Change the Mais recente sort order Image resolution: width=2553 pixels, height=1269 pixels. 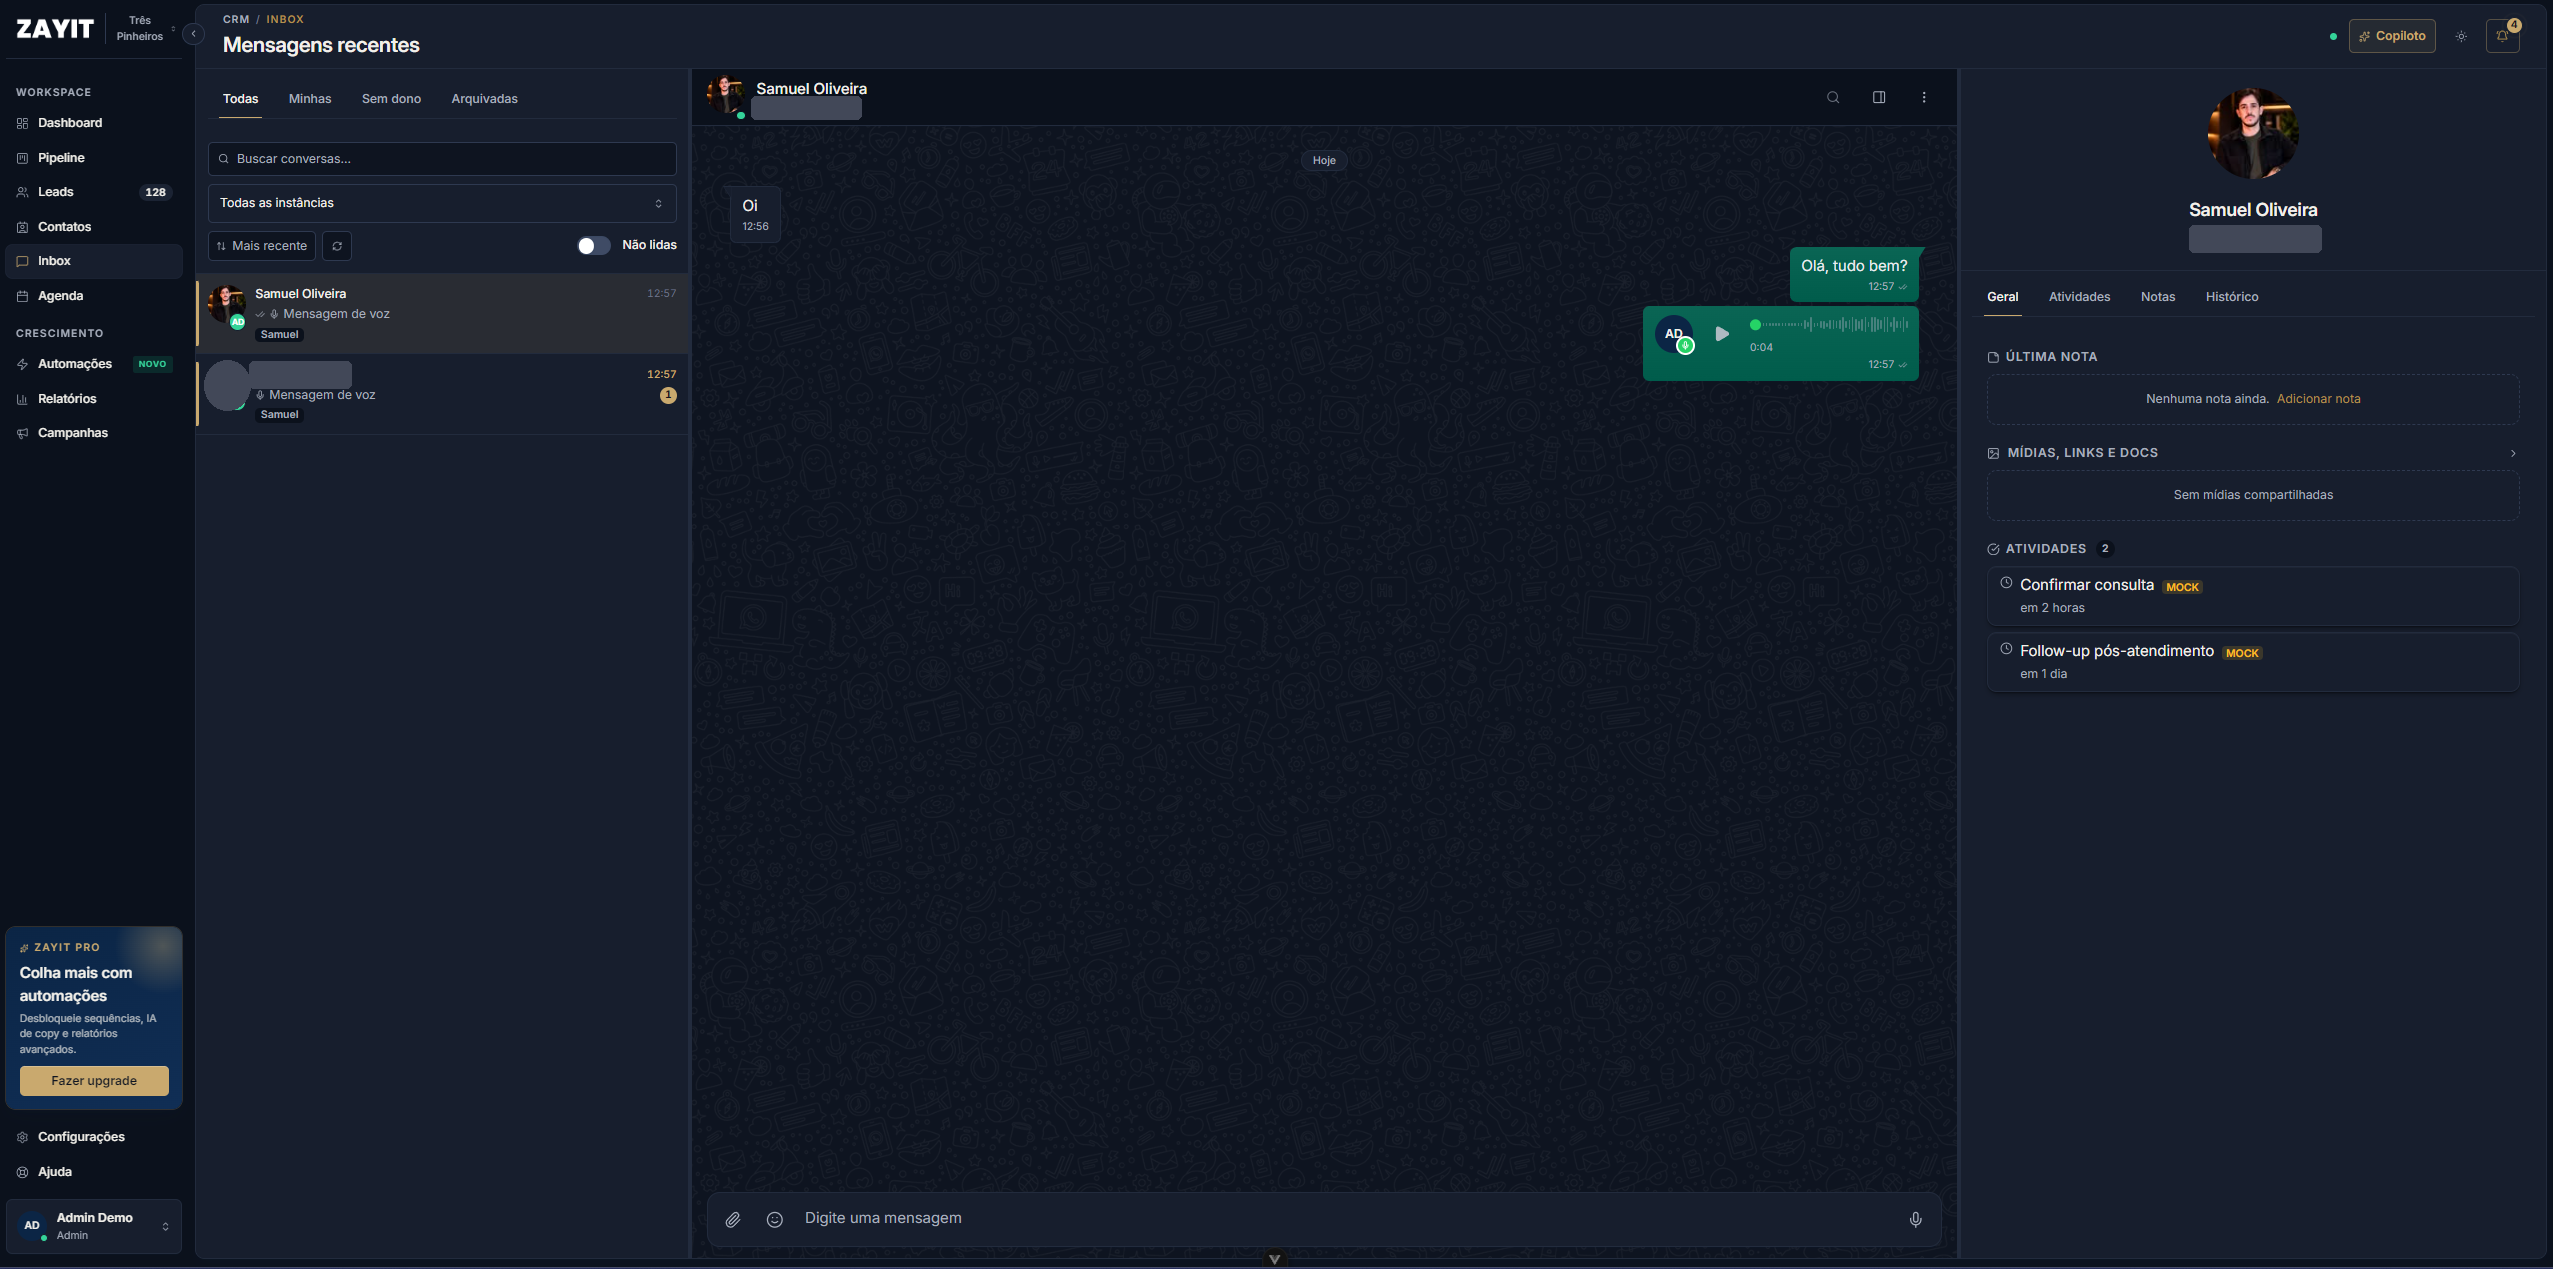(262, 246)
